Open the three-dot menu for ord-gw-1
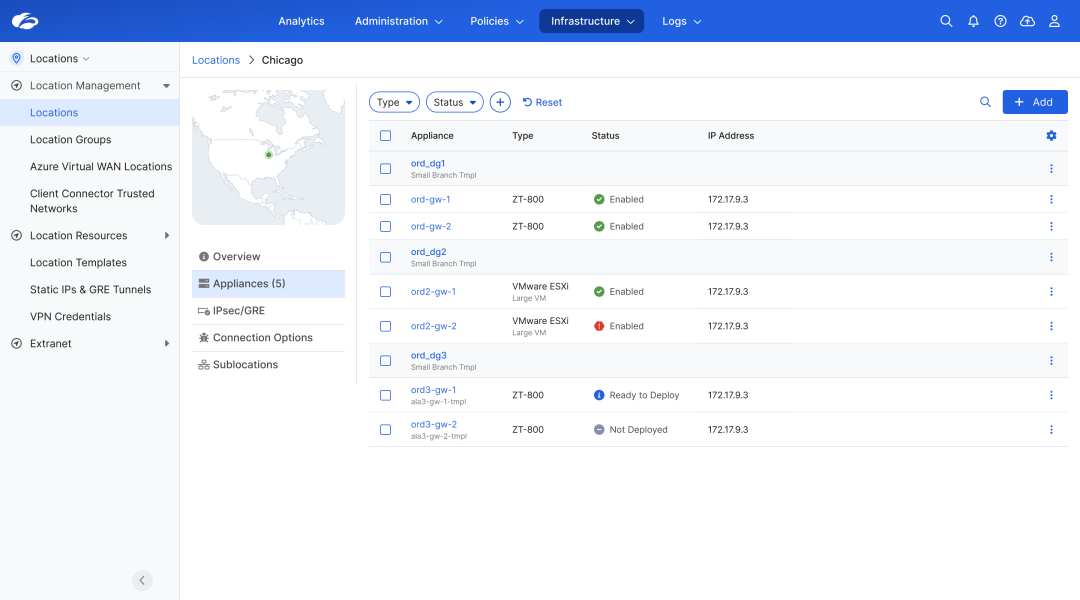This screenshot has width=1080, height=600. pyautogui.click(x=1051, y=200)
